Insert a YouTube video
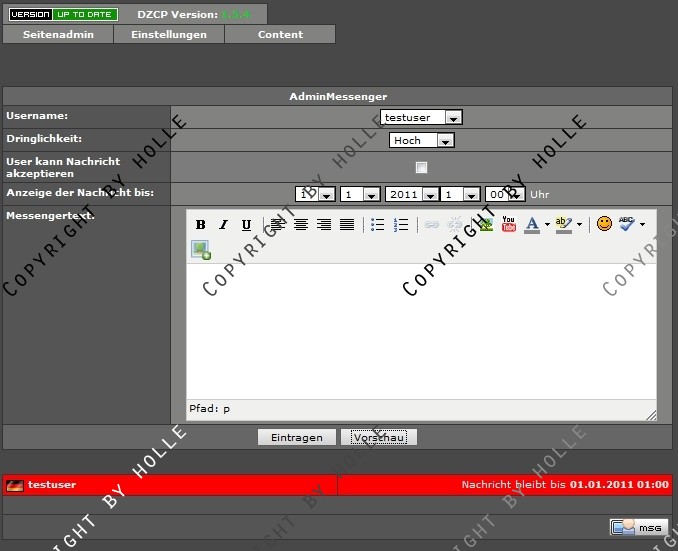Screen dimensions: 678x551 509,224
